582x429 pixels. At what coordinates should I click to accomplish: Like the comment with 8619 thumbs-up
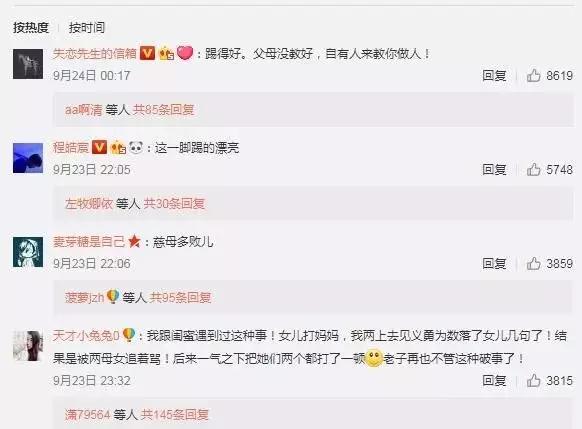(x=533, y=75)
